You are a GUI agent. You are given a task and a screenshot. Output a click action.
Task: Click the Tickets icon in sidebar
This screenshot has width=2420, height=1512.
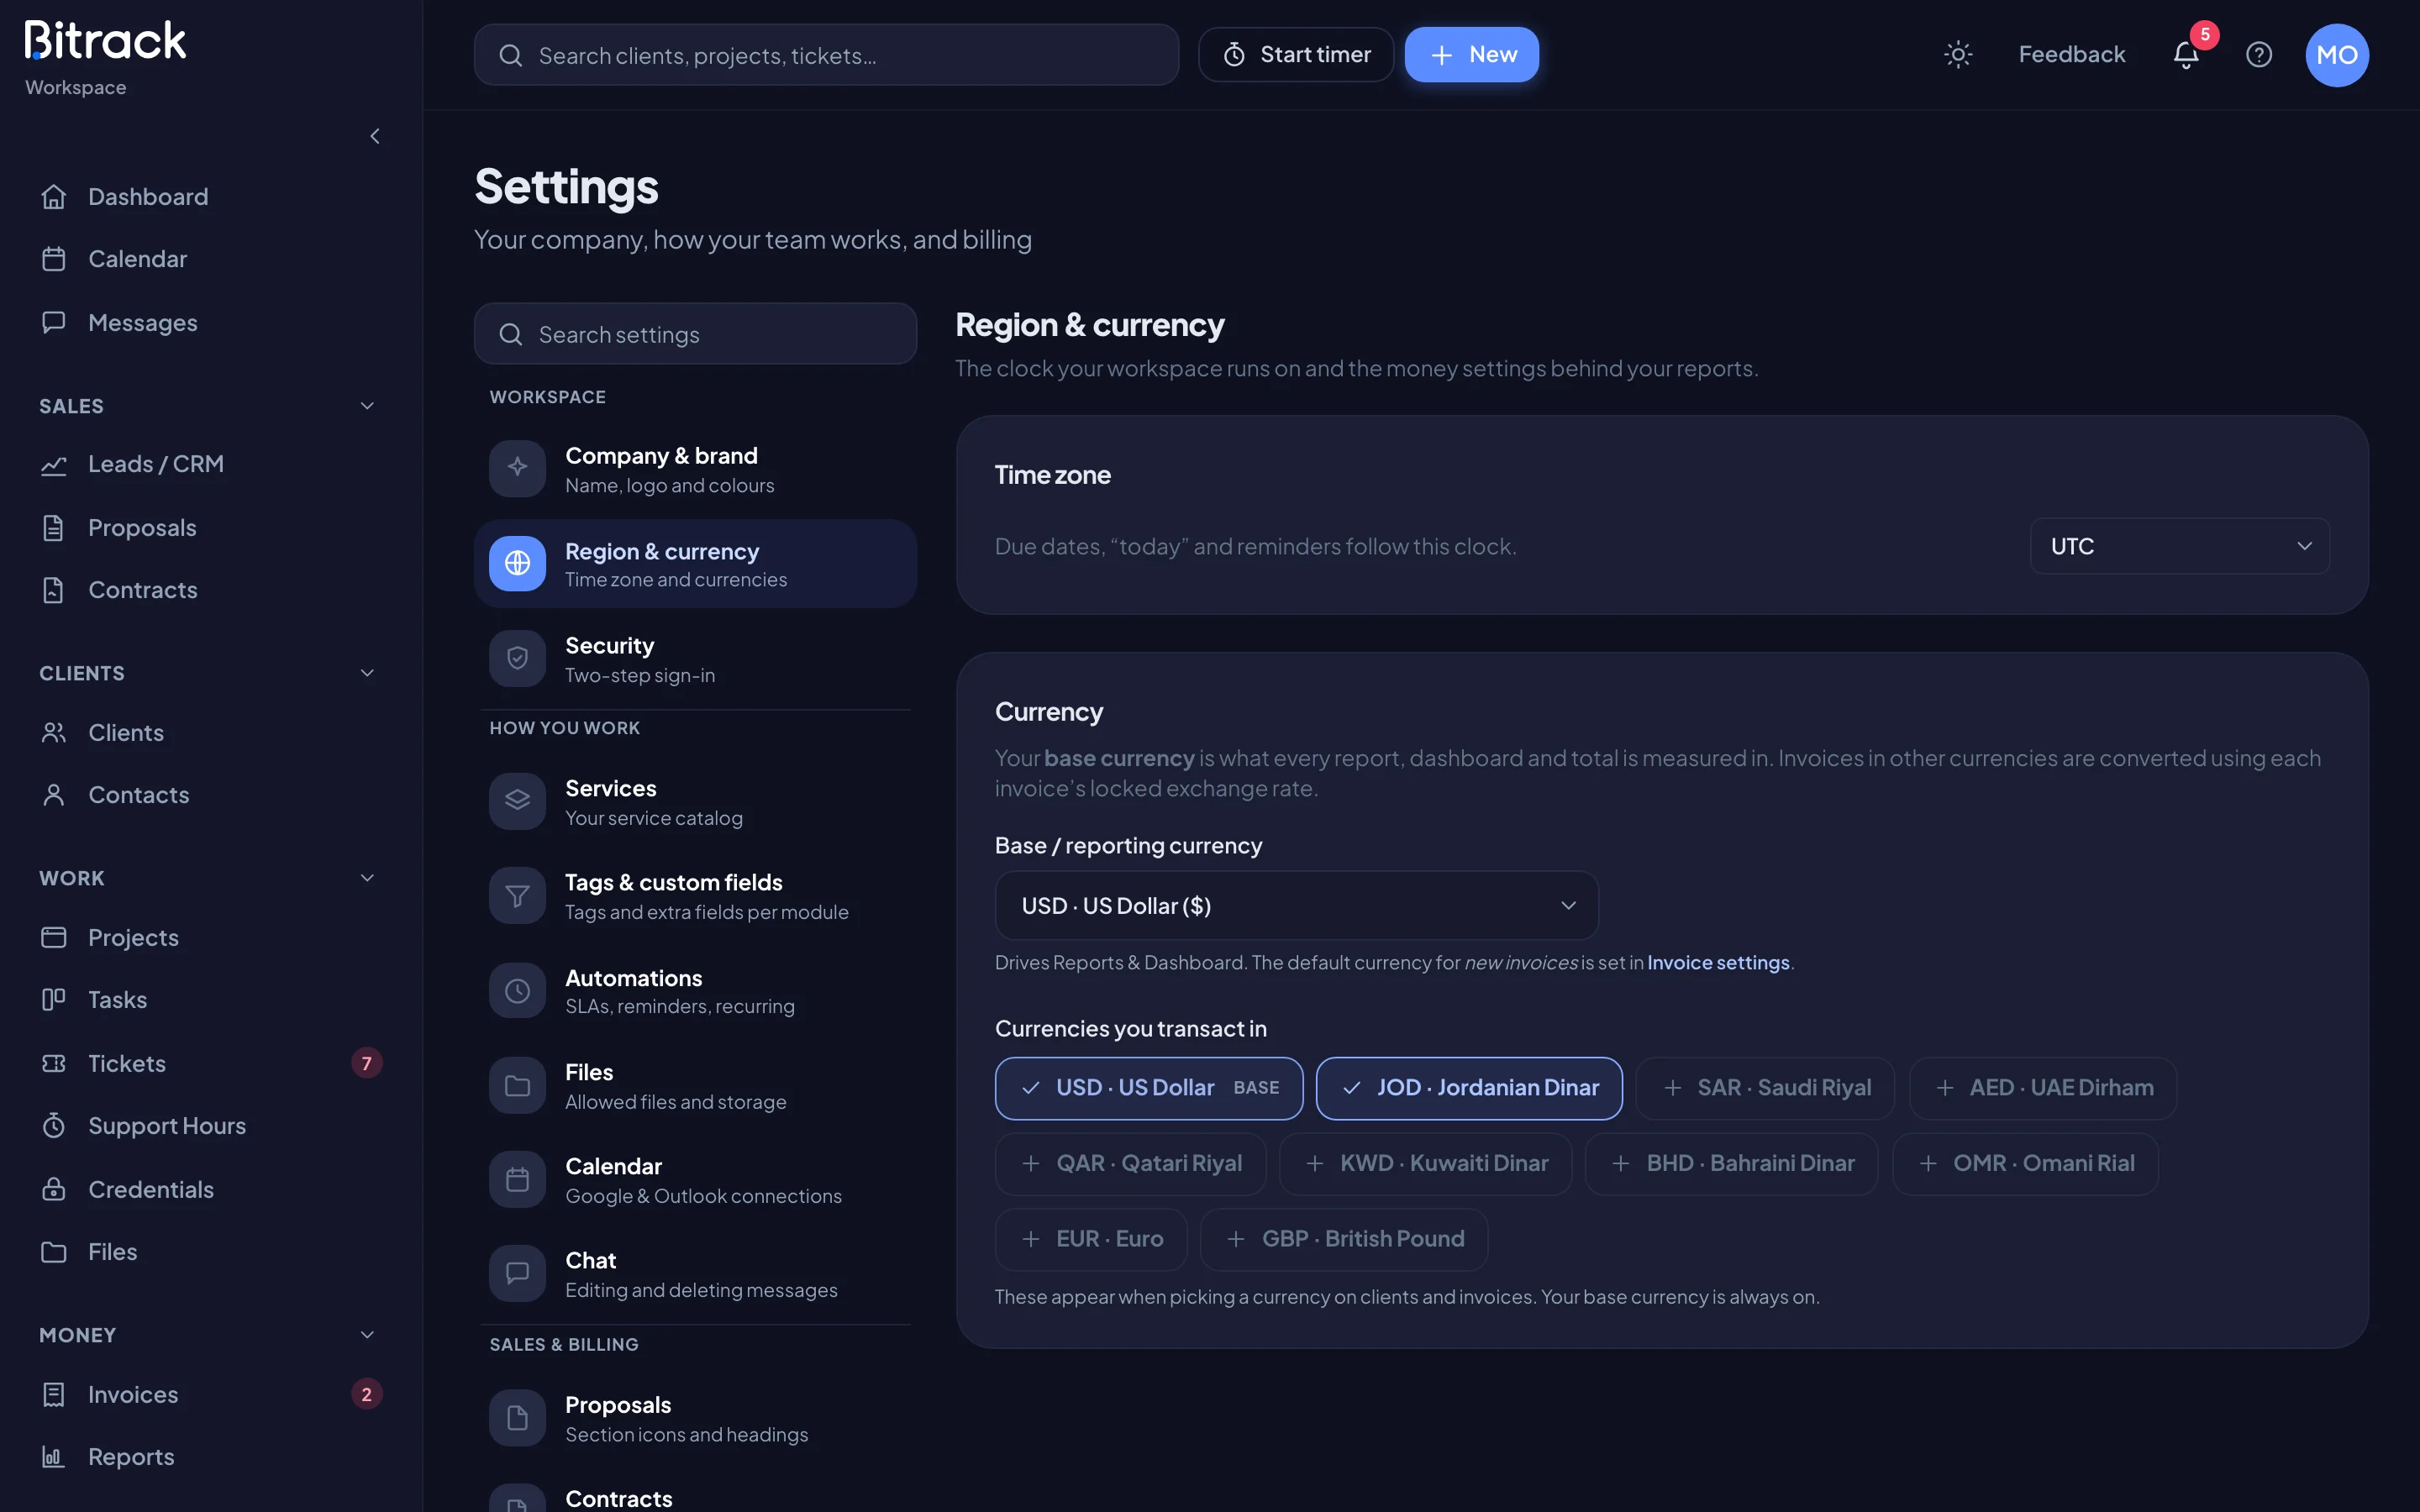click(x=54, y=1063)
